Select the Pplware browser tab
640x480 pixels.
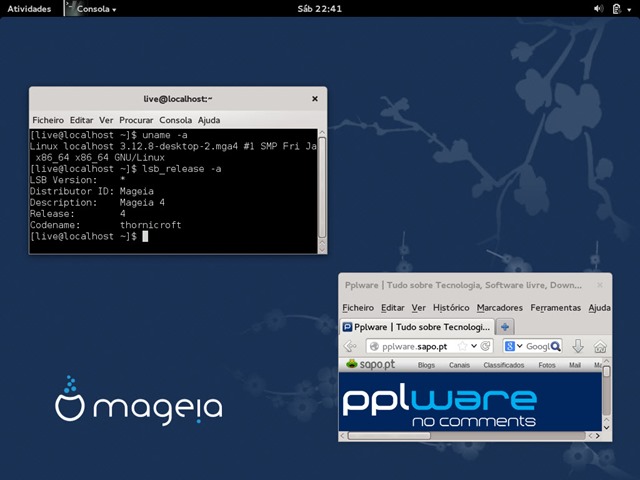pyautogui.click(x=417, y=327)
